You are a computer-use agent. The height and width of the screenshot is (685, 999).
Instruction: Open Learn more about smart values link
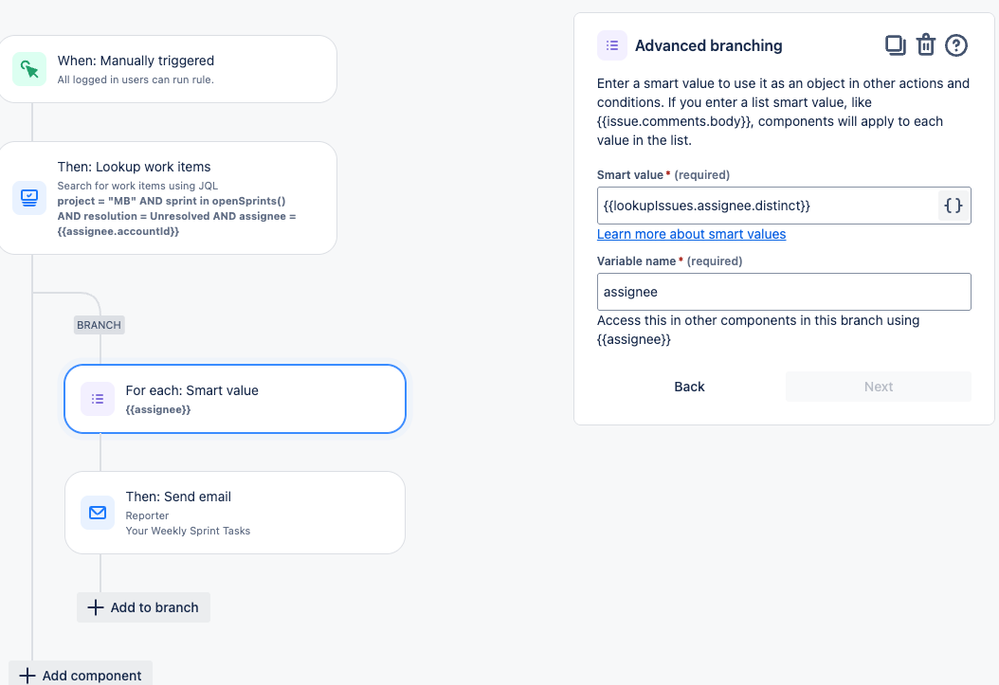tap(691, 234)
